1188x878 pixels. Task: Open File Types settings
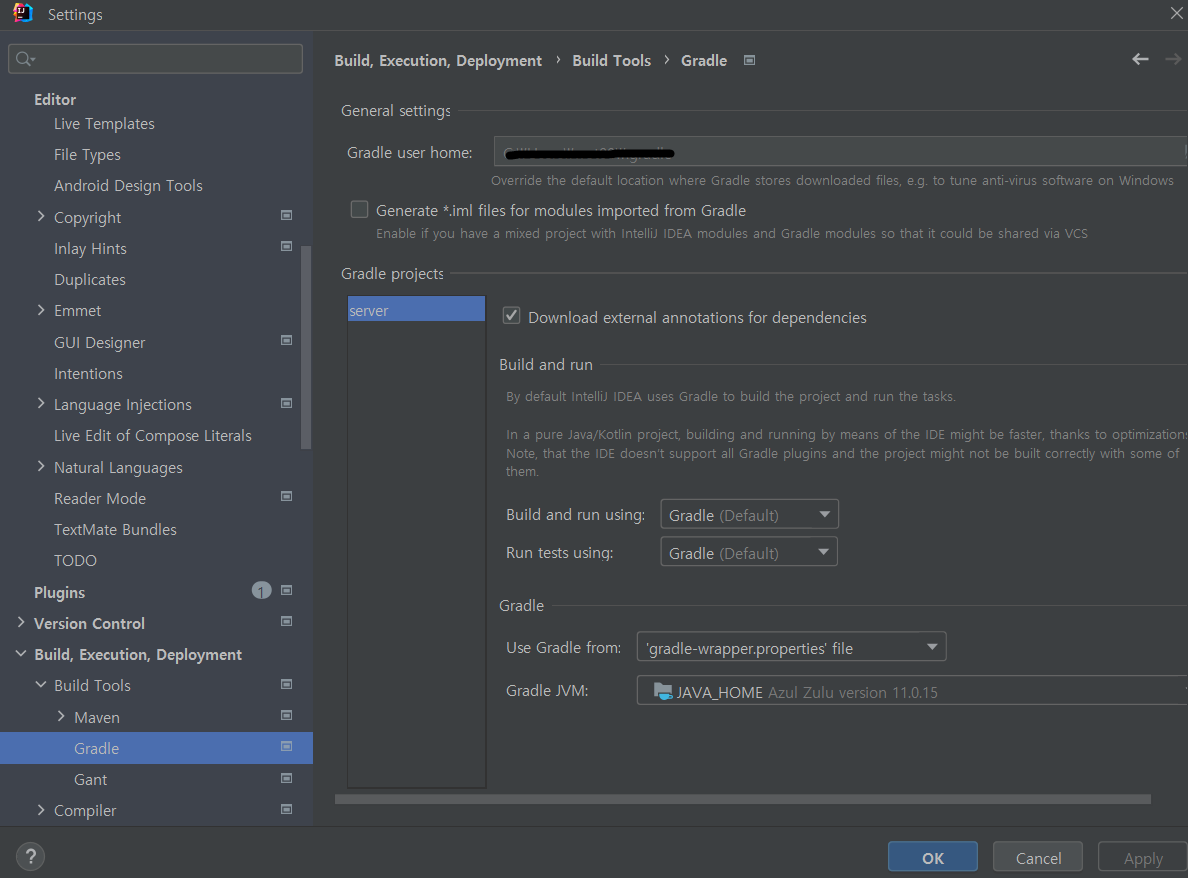point(87,155)
